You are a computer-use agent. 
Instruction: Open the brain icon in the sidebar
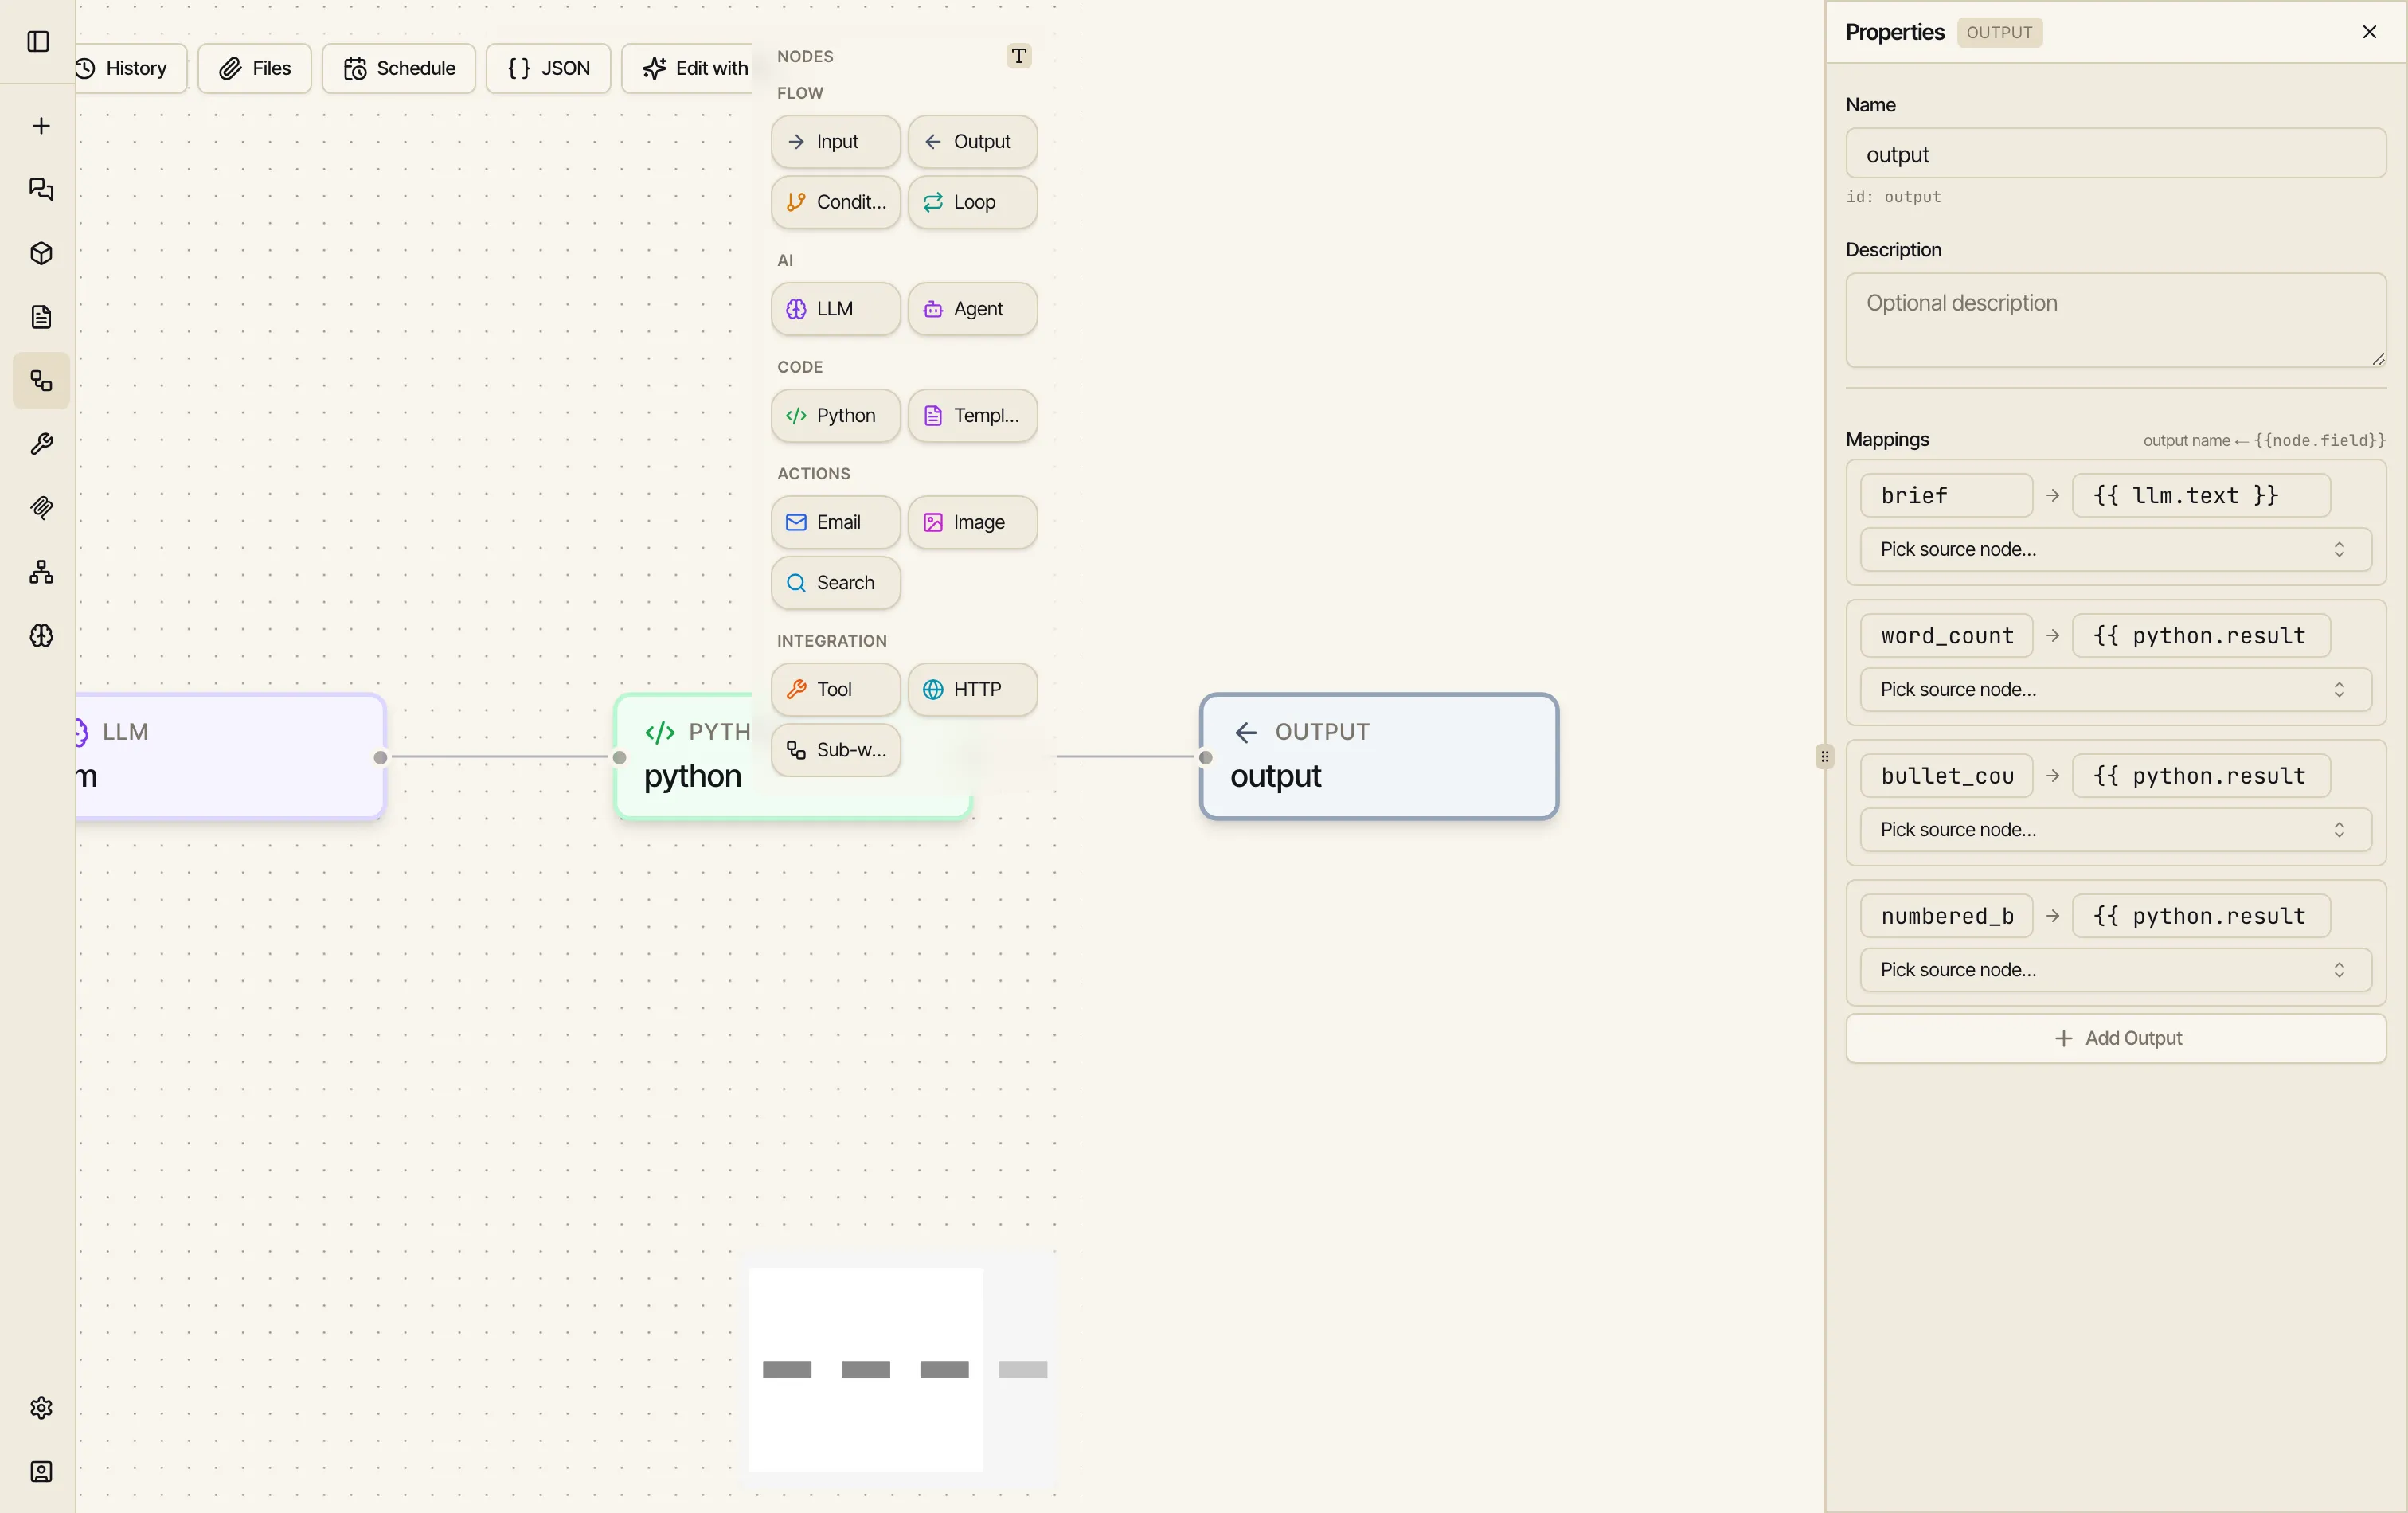pos(41,636)
